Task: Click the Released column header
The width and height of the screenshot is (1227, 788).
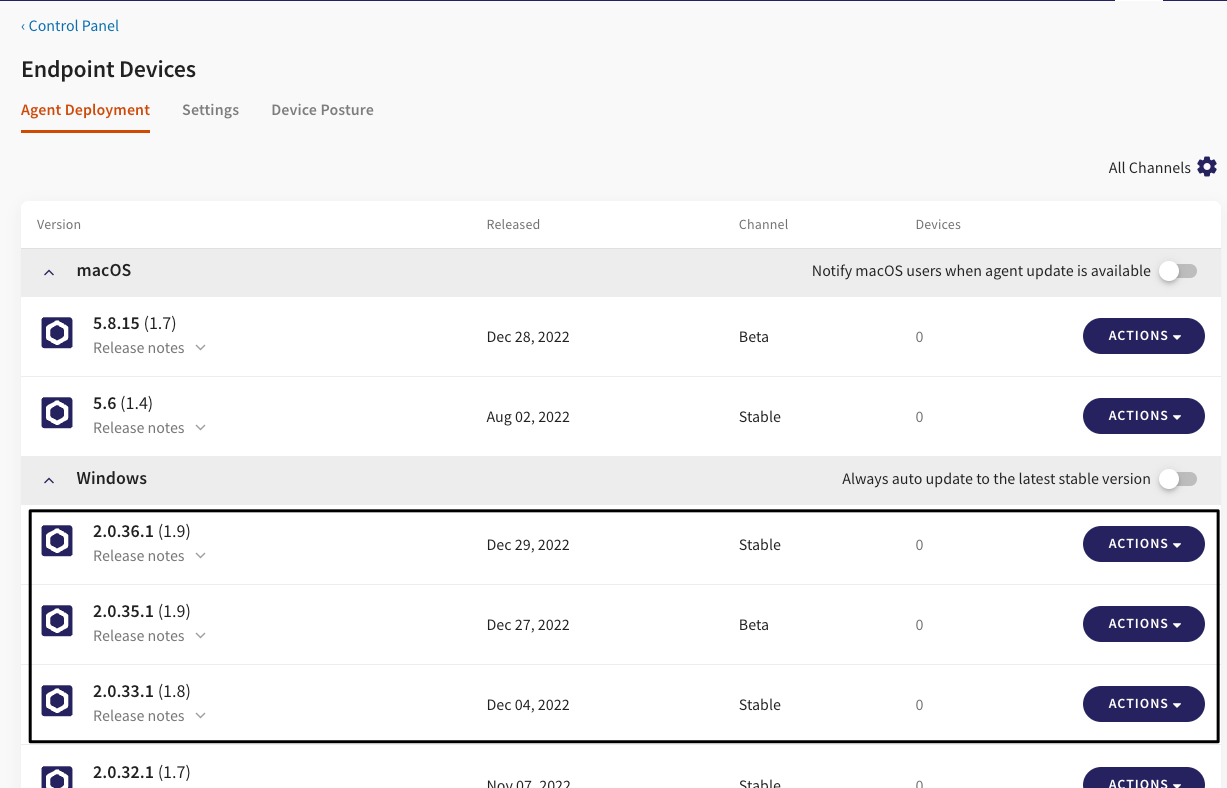Action: [513, 224]
